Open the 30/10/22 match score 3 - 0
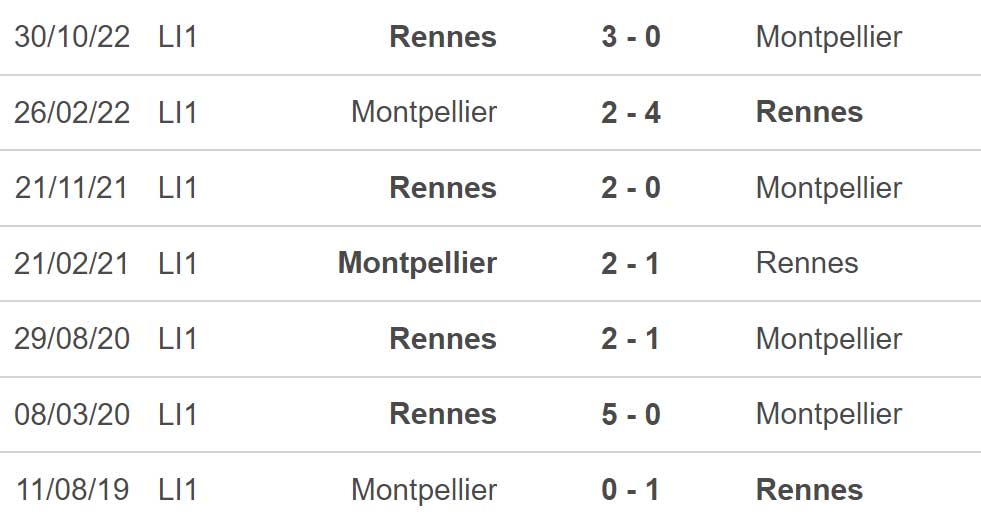981x523 pixels. (631, 37)
